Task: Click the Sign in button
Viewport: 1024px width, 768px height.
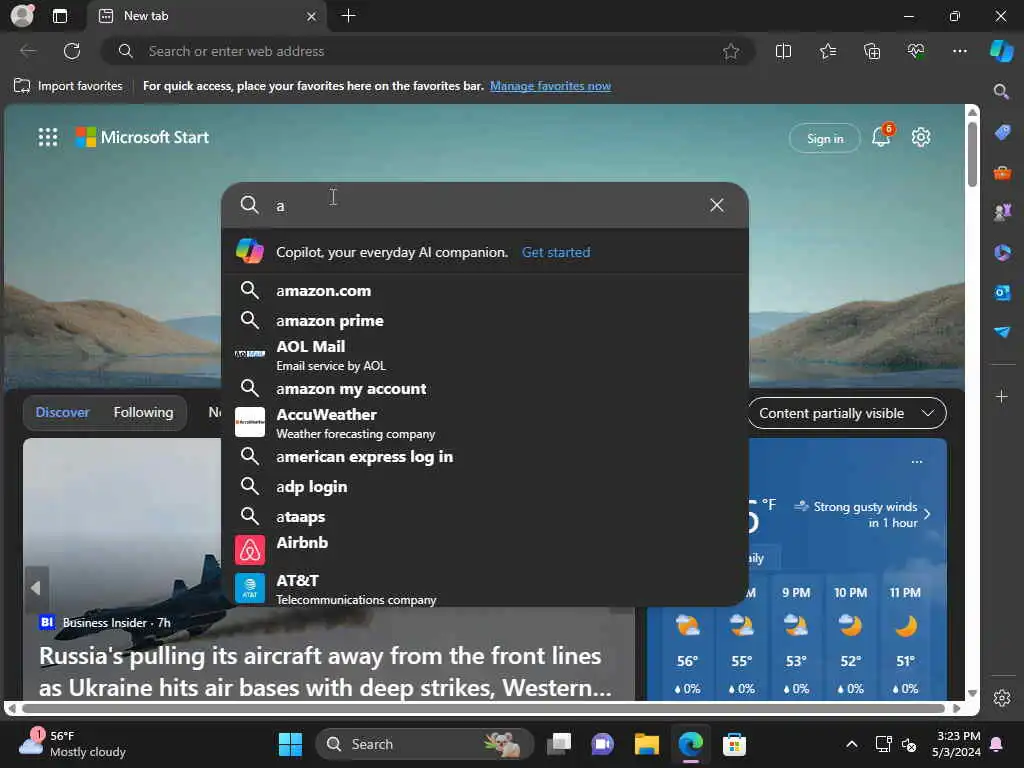Action: point(825,138)
